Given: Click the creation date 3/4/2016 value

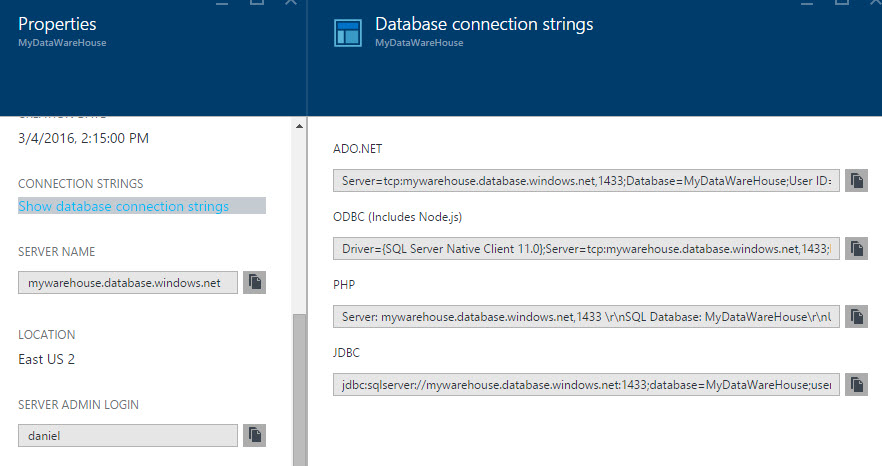Looking at the screenshot, I should click(x=83, y=138).
